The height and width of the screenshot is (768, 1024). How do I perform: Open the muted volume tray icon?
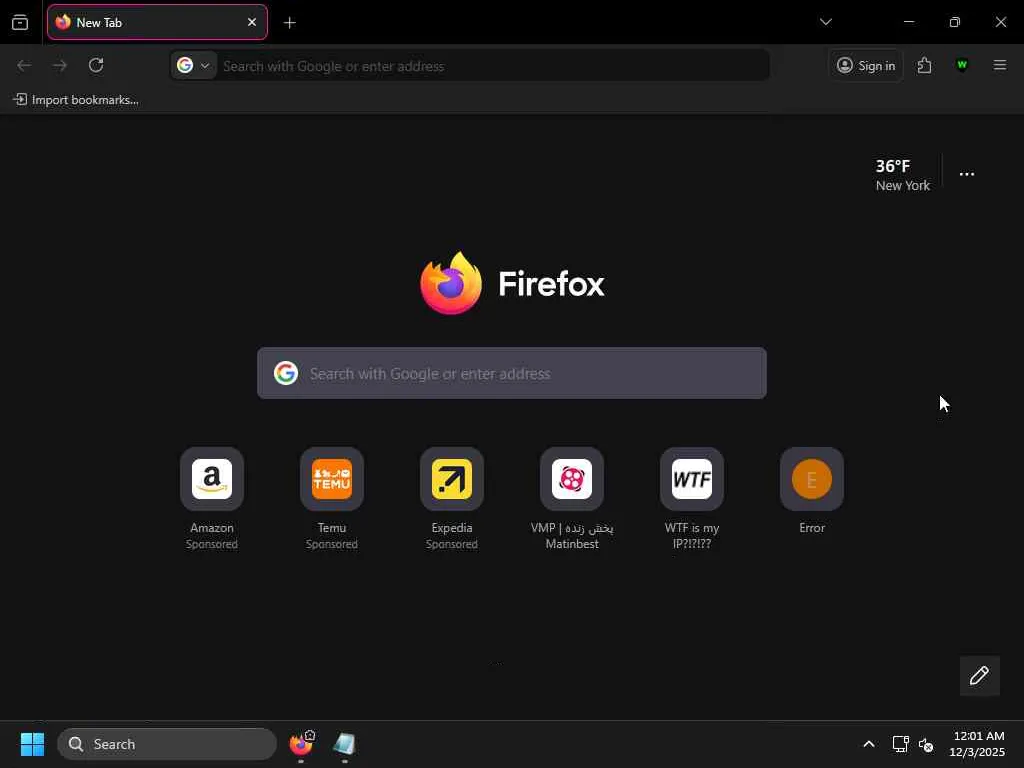point(925,744)
